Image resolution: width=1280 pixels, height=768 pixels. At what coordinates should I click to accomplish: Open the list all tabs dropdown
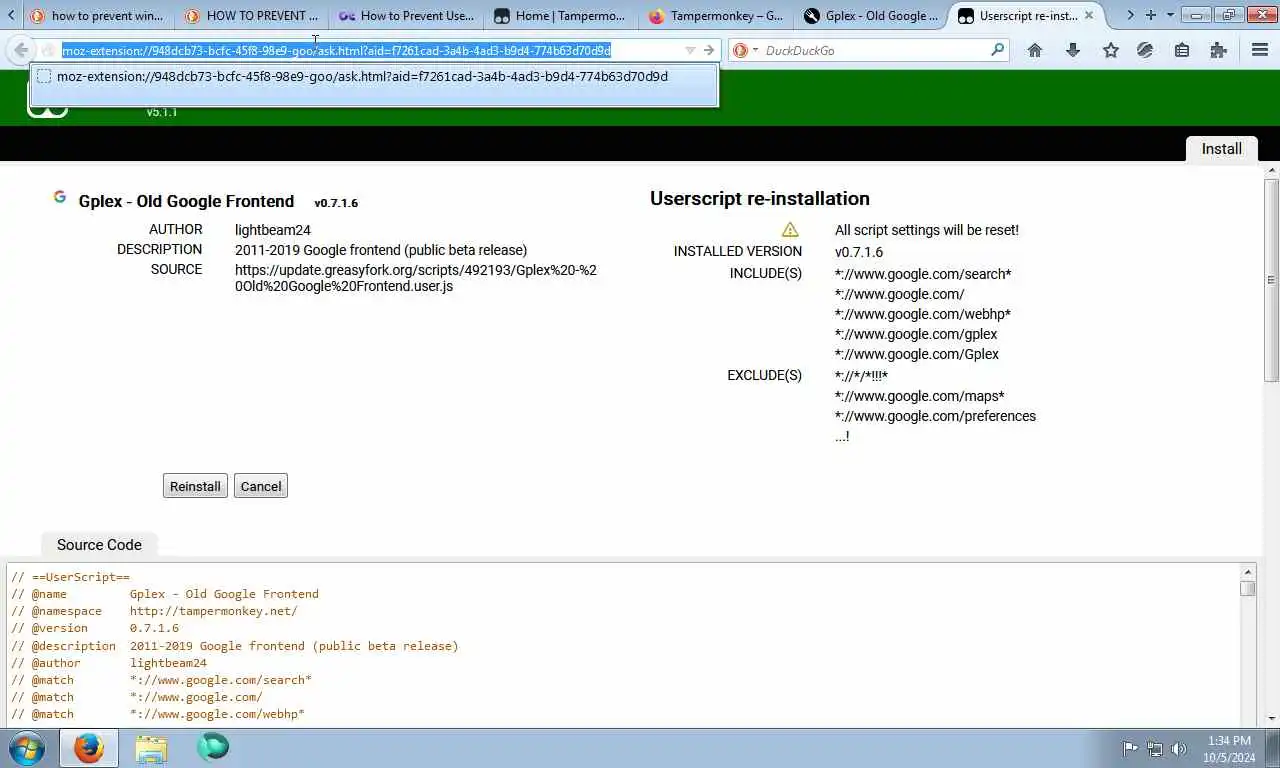(1170, 15)
